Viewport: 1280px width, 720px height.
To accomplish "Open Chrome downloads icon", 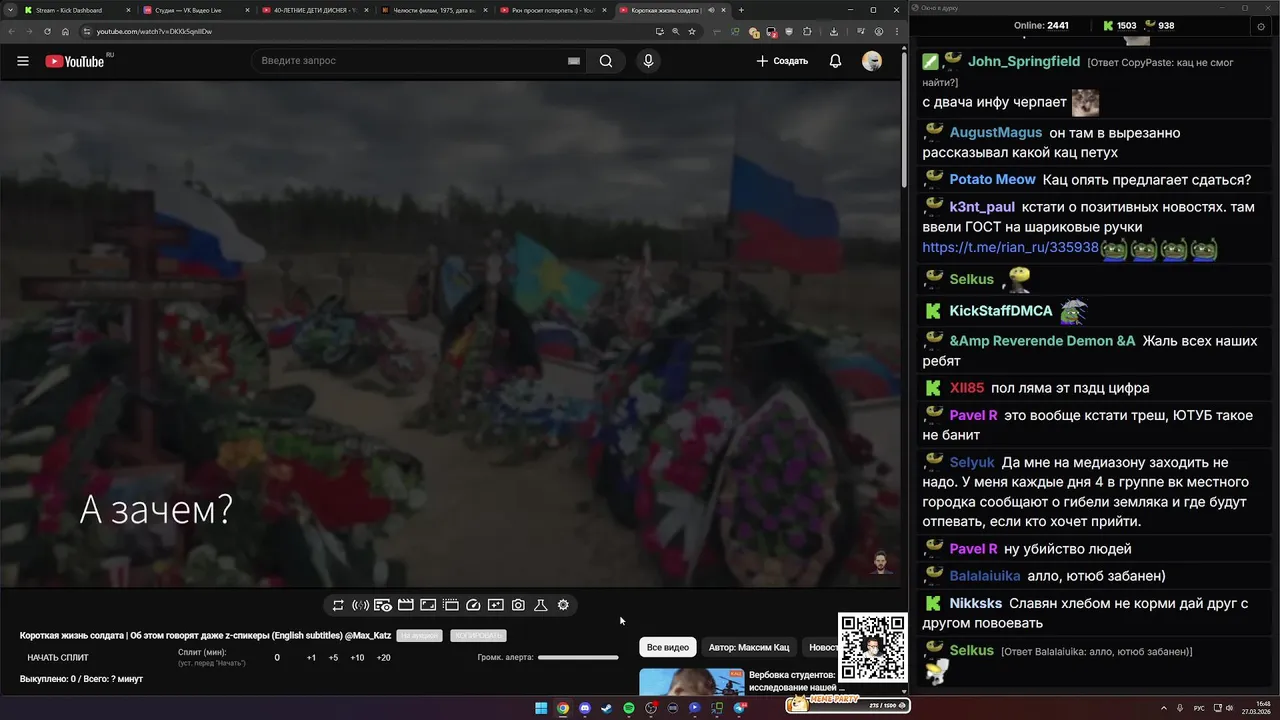I will [834, 31].
